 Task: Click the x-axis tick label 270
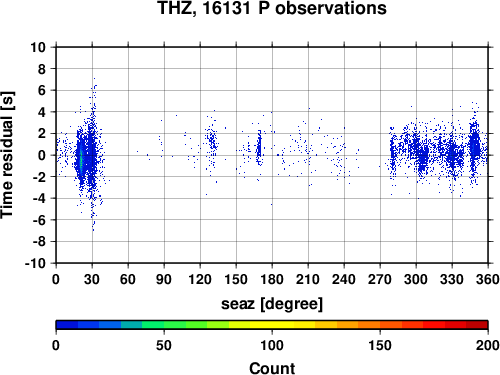tap(380, 279)
